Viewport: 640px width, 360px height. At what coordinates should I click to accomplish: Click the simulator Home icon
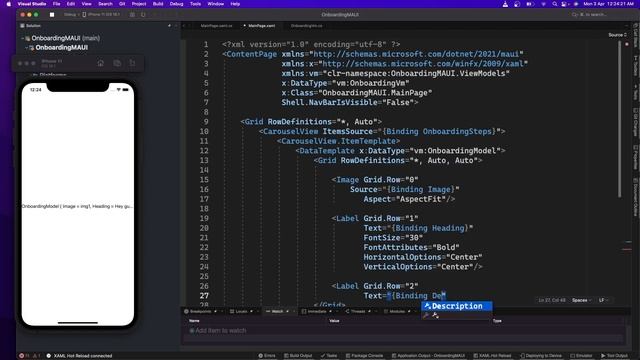100,63
